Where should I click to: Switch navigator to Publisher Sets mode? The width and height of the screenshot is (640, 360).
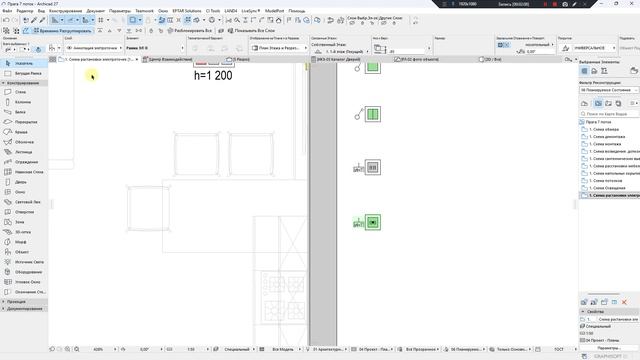tap(618, 104)
